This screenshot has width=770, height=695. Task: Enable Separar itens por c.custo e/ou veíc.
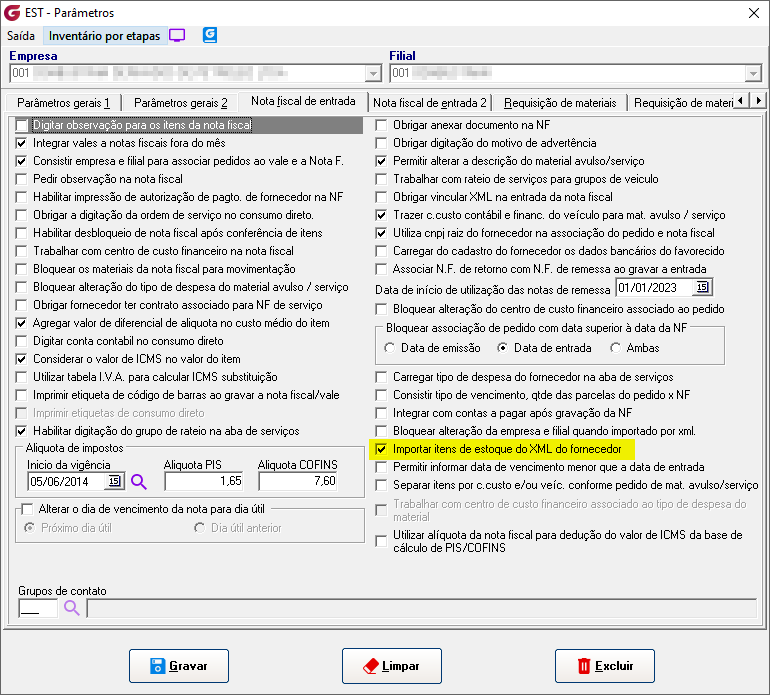tap(381, 485)
